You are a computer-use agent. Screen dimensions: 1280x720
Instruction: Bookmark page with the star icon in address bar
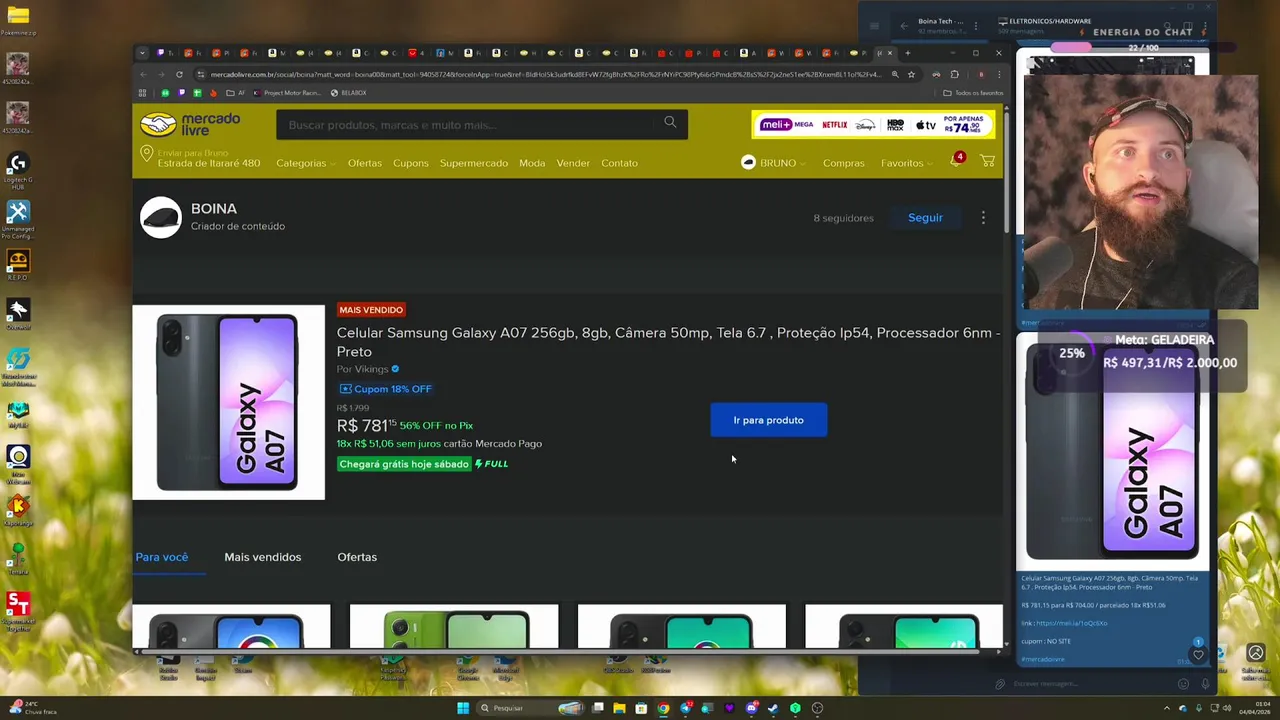pos(911,74)
